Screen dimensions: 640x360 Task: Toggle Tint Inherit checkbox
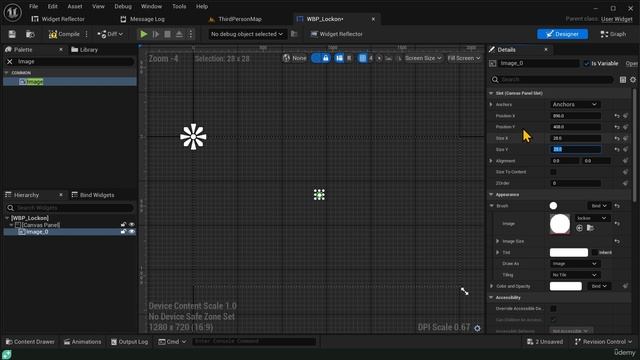pos(594,253)
